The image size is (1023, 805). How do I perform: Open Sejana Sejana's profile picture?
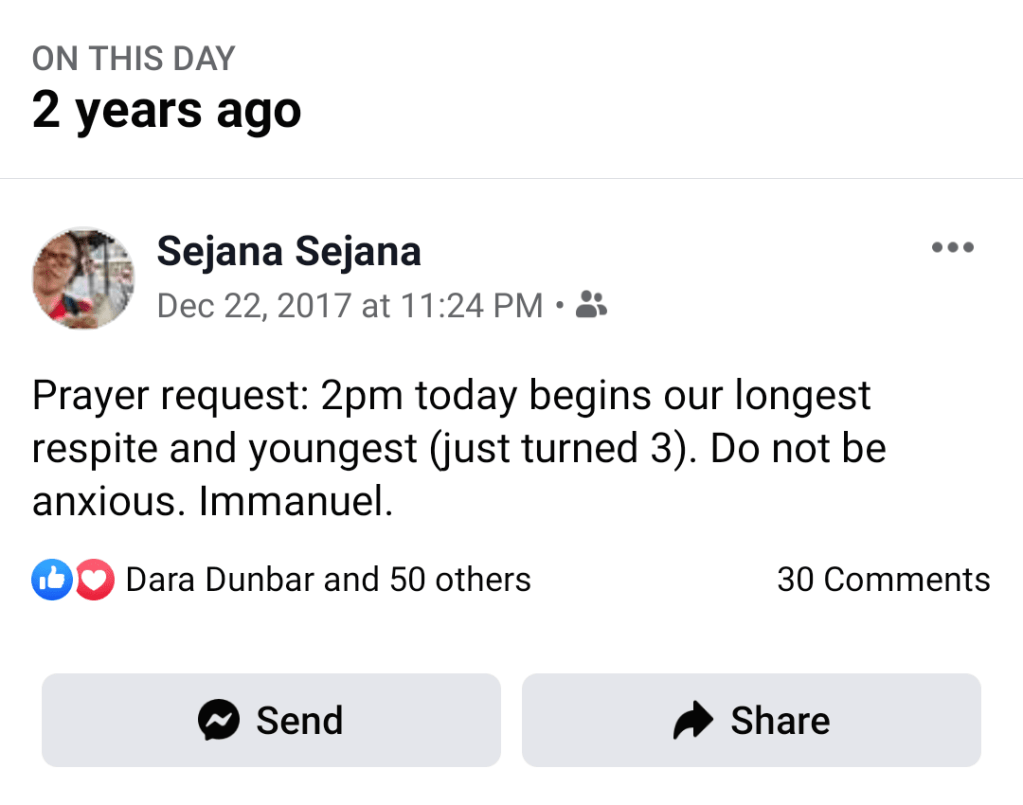(83, 278)
